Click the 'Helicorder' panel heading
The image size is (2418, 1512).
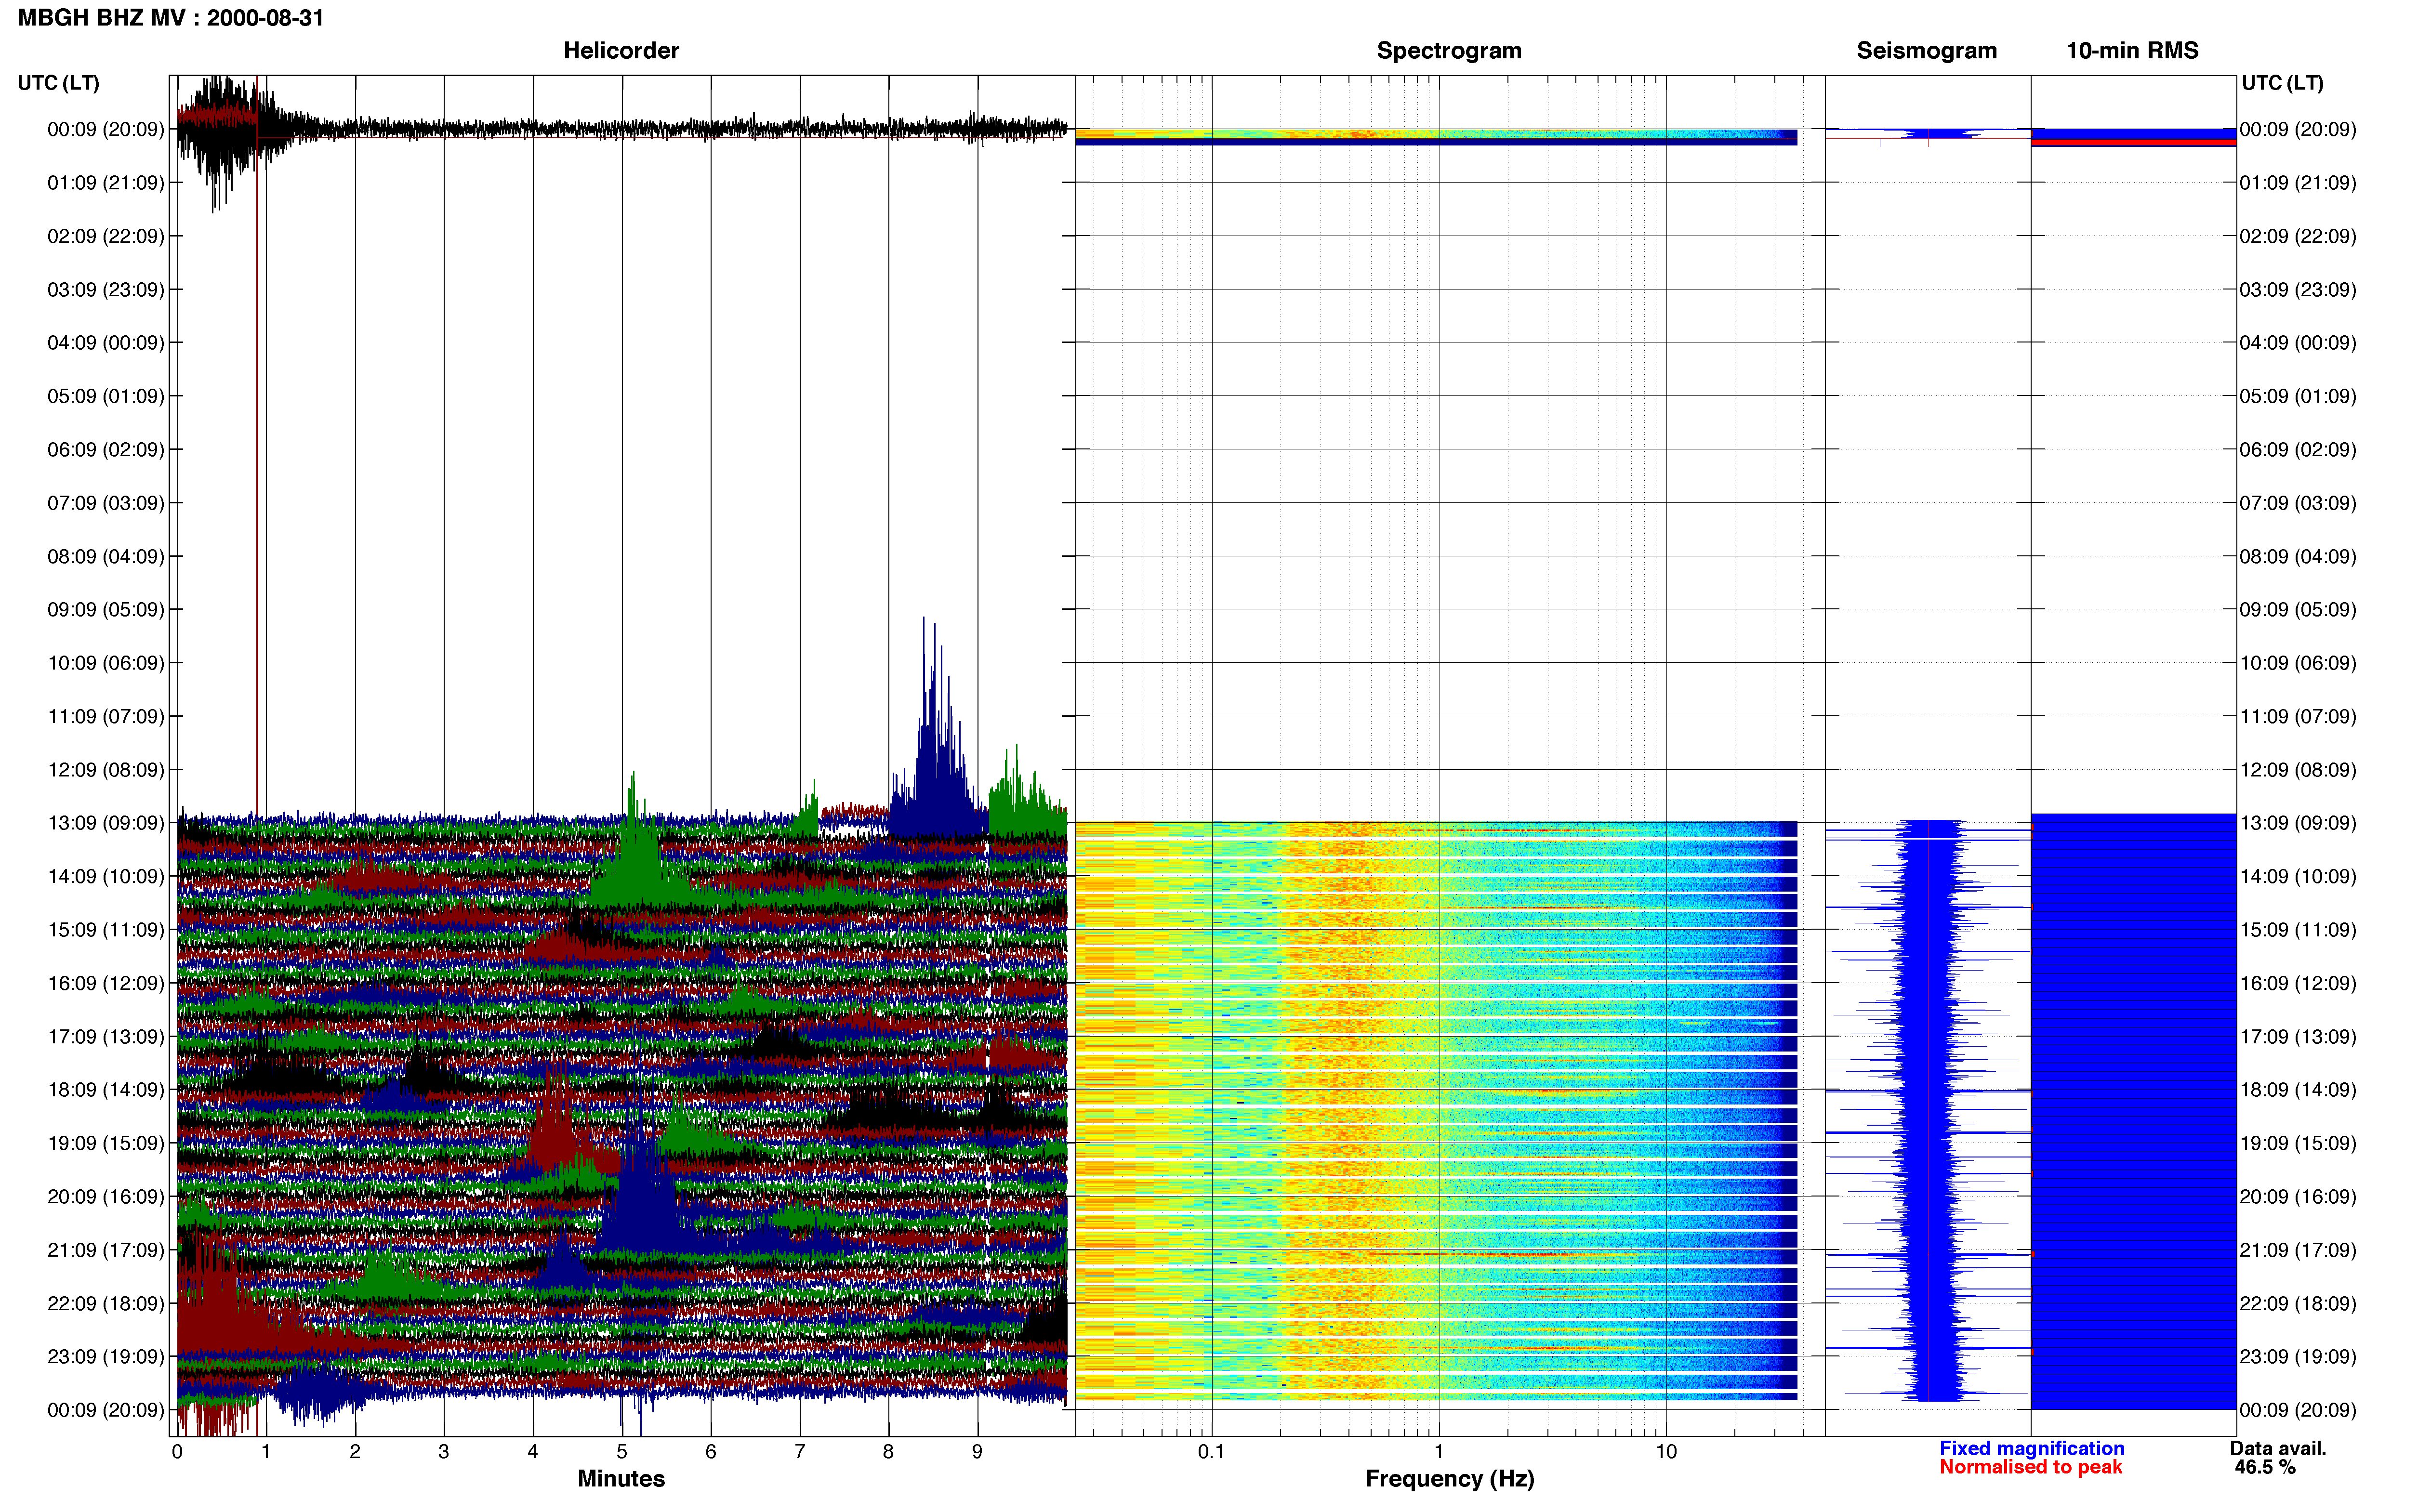pos(621,50)
